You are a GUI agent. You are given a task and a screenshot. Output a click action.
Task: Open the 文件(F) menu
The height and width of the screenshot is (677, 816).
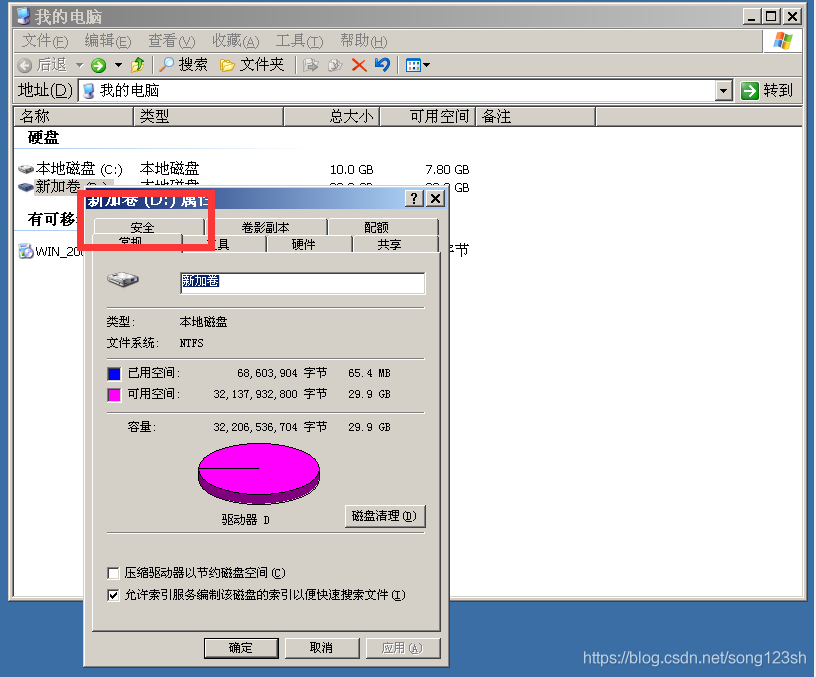[x=45, y=41]
